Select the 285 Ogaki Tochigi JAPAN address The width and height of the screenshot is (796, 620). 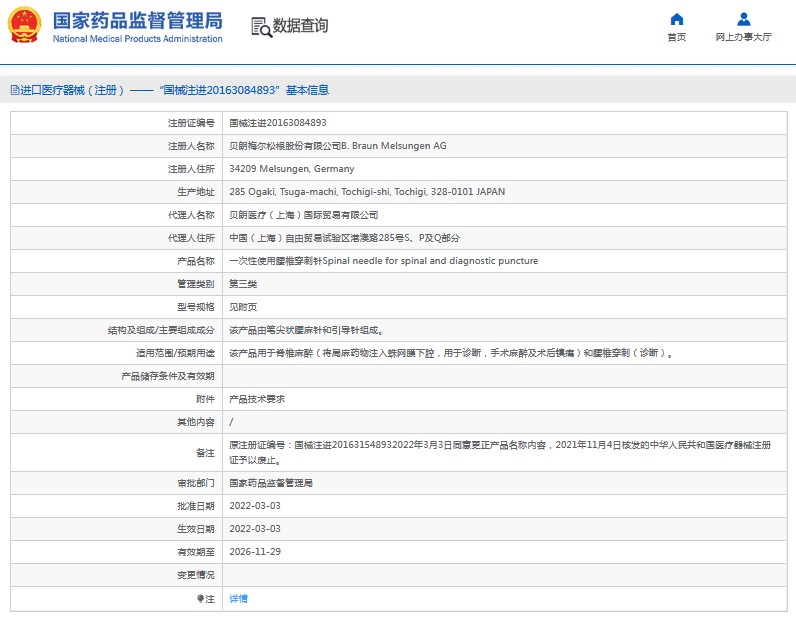(x=367, y=192)
